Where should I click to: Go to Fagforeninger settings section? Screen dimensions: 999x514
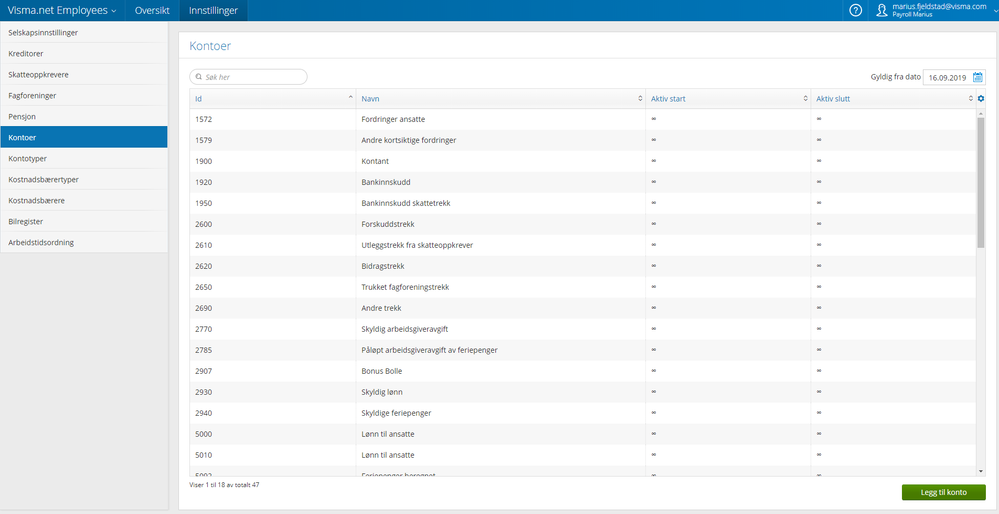[x=84, y=95]
